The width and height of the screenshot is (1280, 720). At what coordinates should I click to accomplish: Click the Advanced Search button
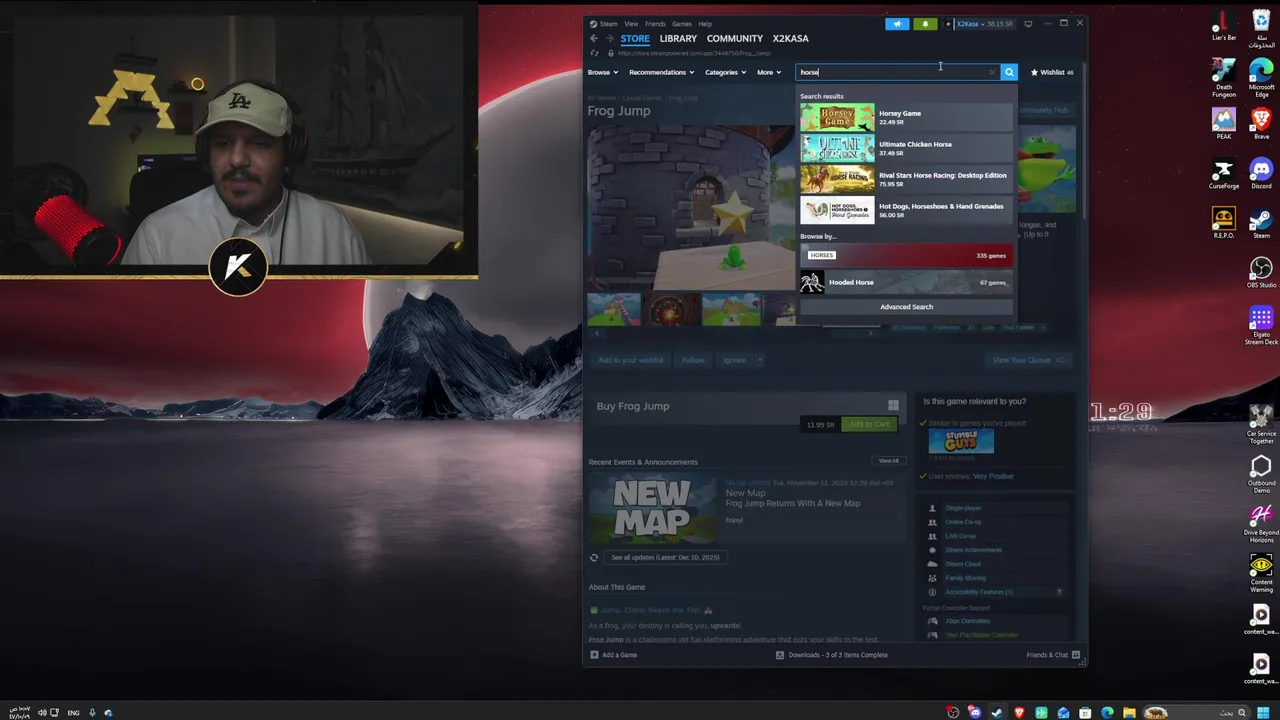coord(906,307)
